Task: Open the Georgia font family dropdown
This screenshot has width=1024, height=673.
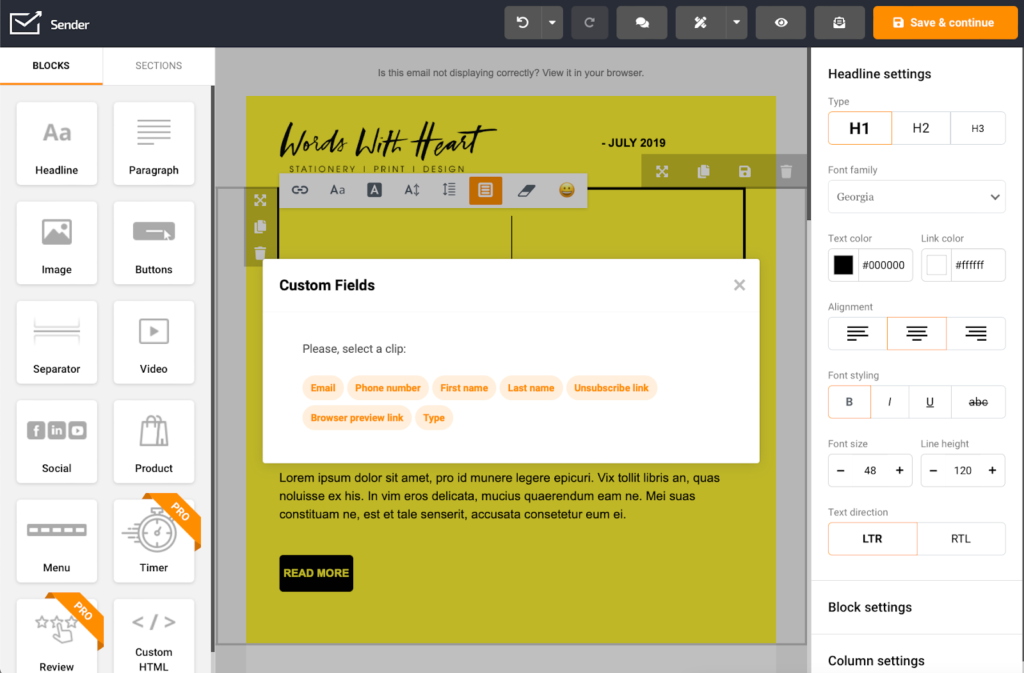Action: (x=916, y=197)
